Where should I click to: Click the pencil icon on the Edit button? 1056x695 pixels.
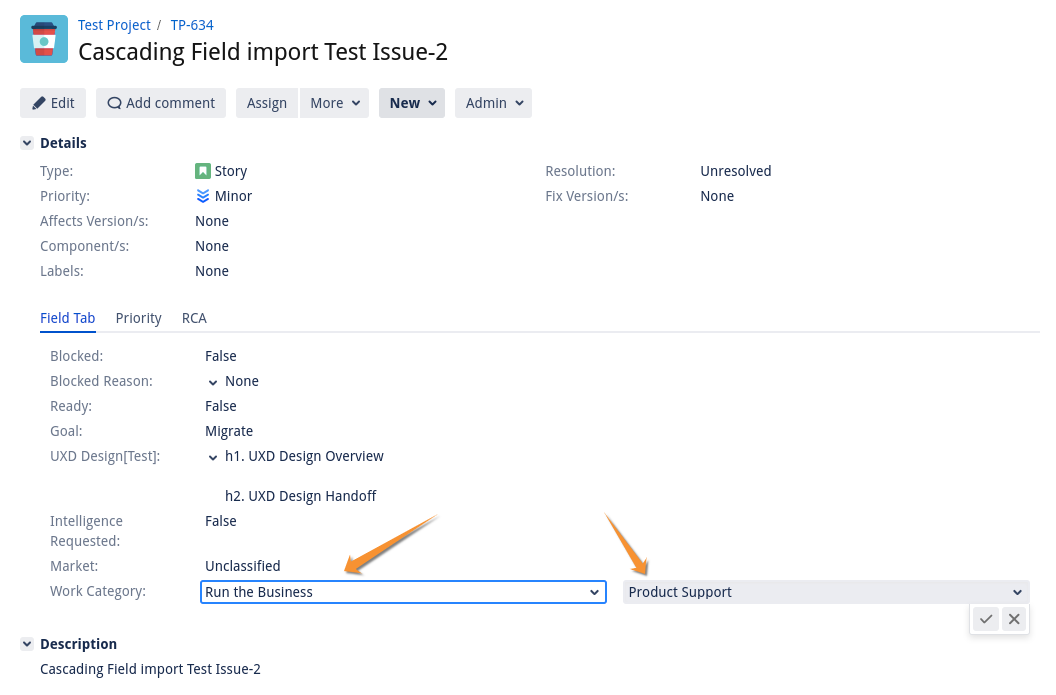pos(38,102)
